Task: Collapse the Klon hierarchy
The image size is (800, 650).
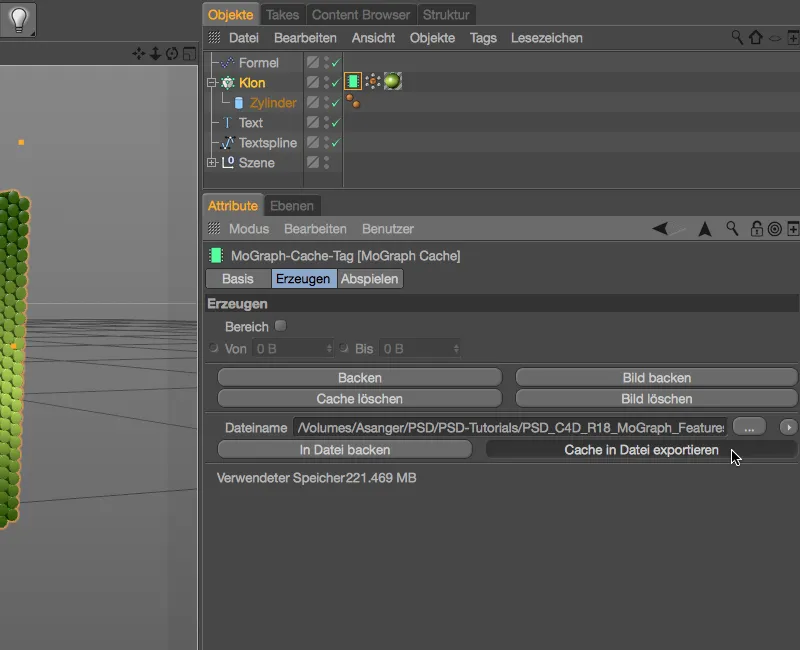Action: 211,83
